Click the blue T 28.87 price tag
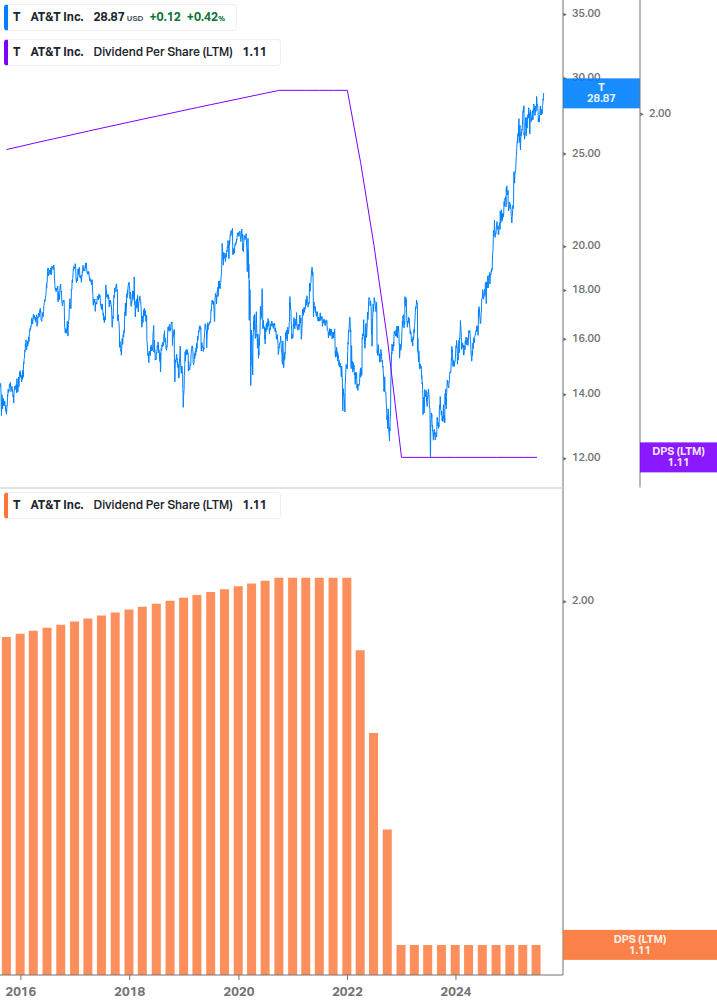This screenshot has width=717, height=1005. pos(601,93)
